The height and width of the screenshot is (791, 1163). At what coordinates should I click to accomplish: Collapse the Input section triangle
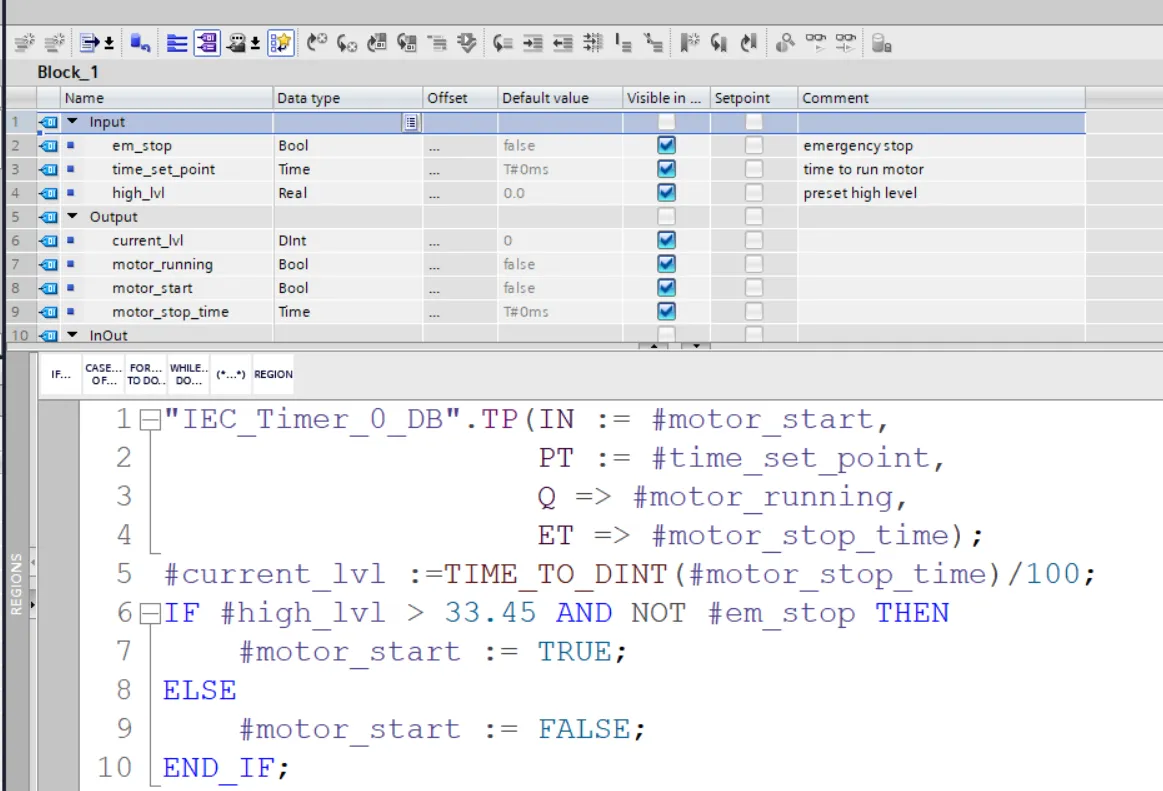(72, 121)
